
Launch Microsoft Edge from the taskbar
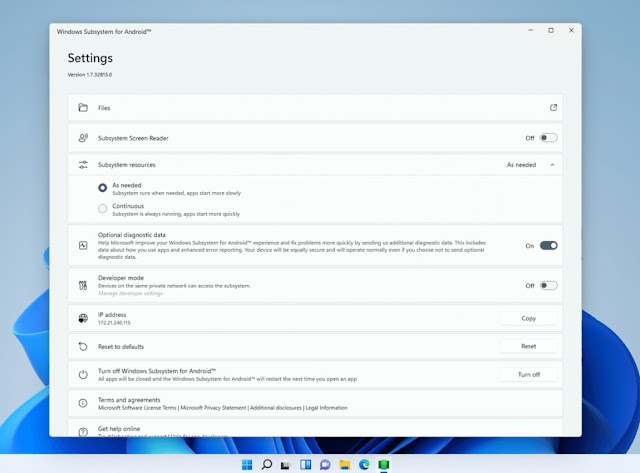tap(364, 464)
